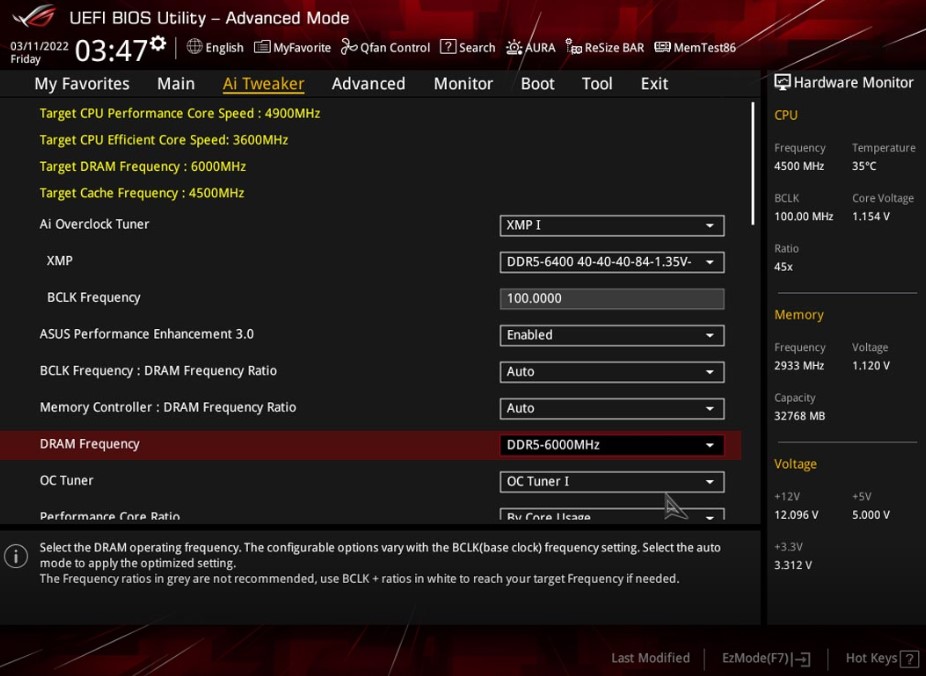Open the Tool tab
Screen dimensions: 926x676
[x=597, y=84]
